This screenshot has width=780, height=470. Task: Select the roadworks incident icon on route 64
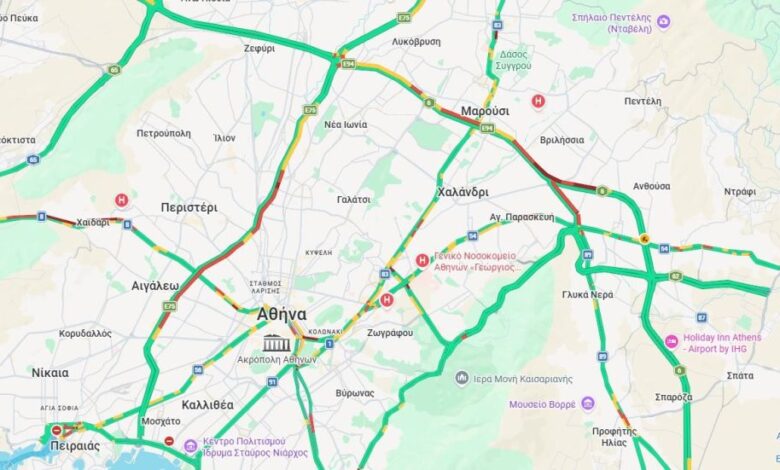645,239
